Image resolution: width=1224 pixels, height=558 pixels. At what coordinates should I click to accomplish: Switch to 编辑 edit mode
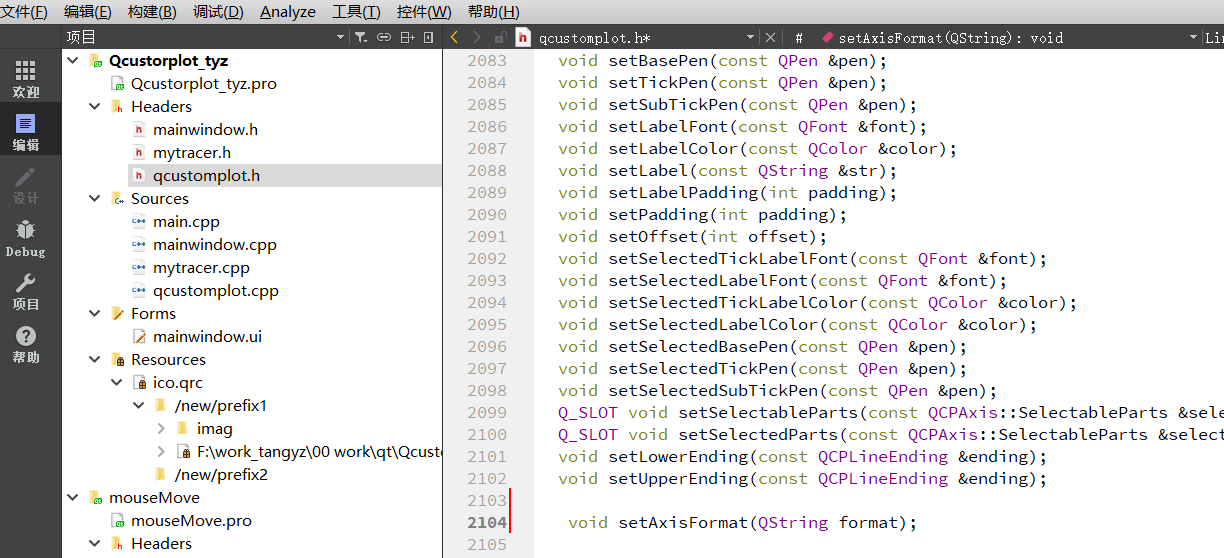coord(26,131)
